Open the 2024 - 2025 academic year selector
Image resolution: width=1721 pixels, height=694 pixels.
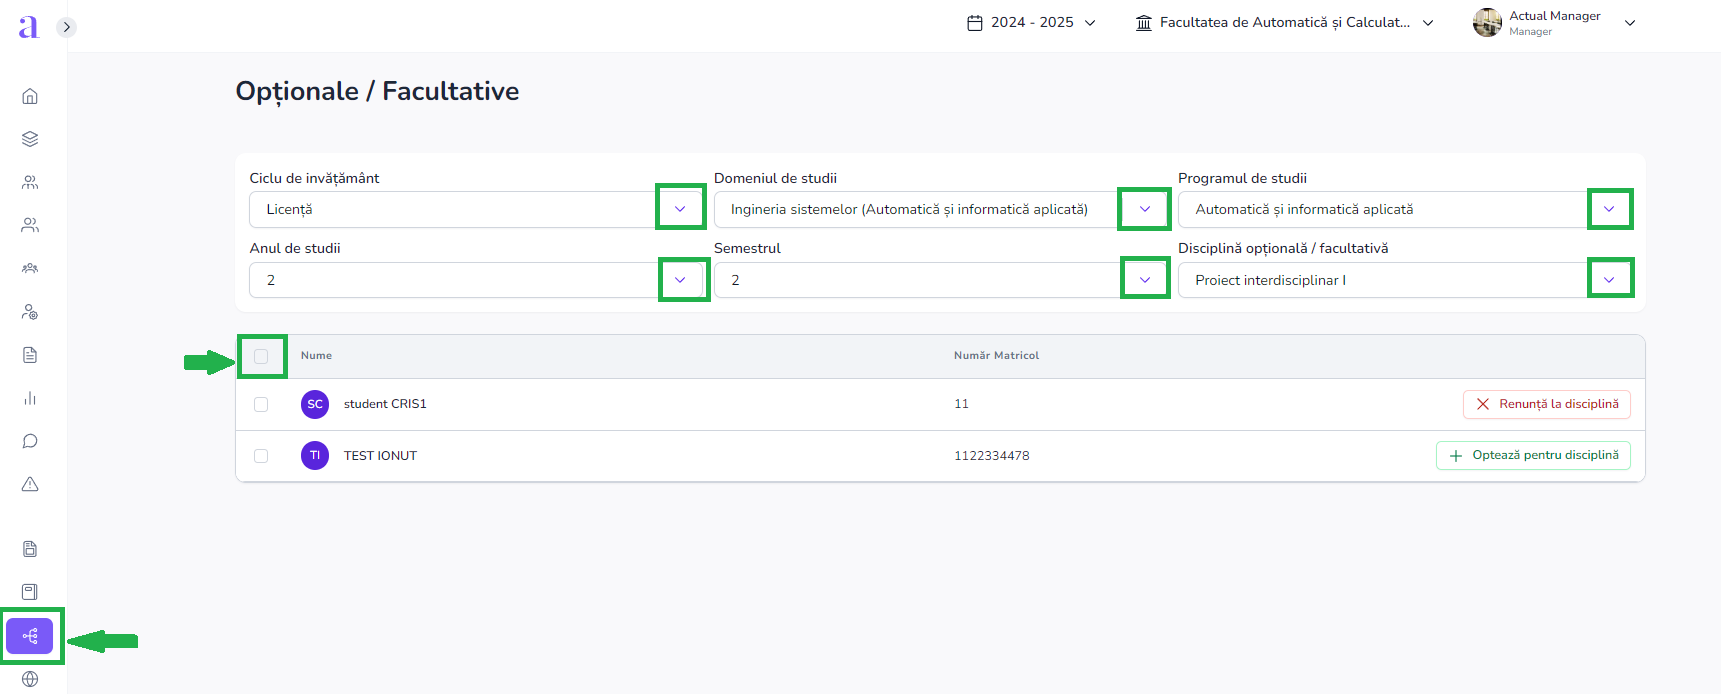click(1031, 23)
